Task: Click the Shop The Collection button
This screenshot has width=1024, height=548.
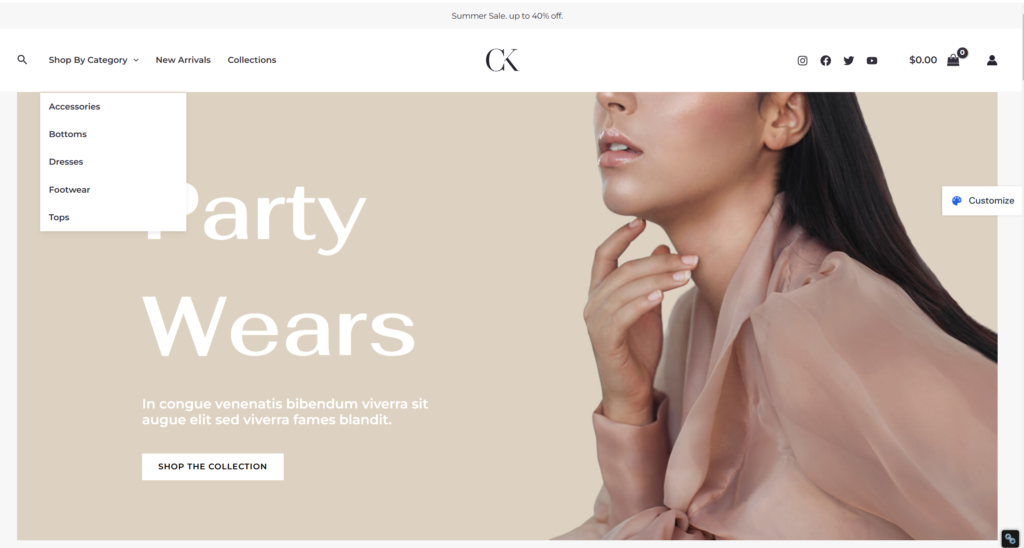Action: click(x=213, y=466)
